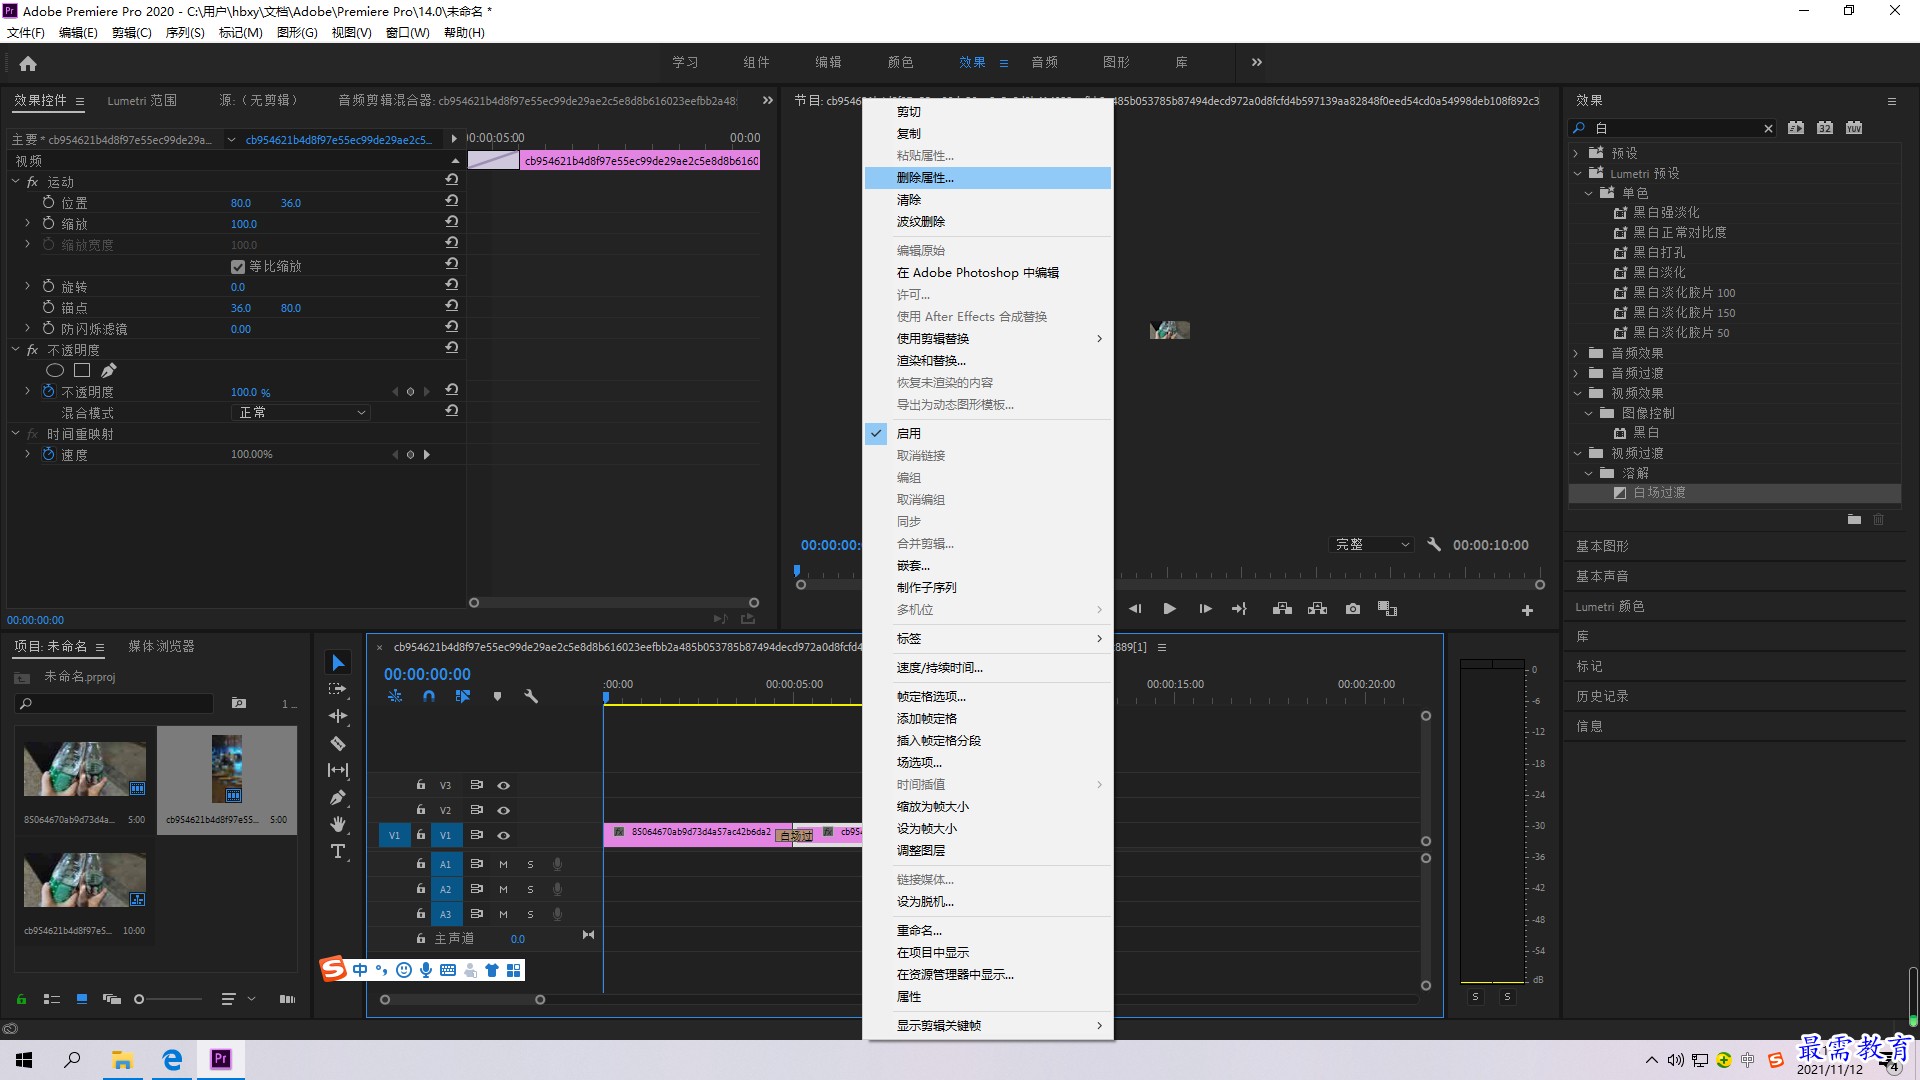Open playback resolution dropdown
Image resolution: width=1920 pixels, height=1080 pixels.
(1373, 544)
